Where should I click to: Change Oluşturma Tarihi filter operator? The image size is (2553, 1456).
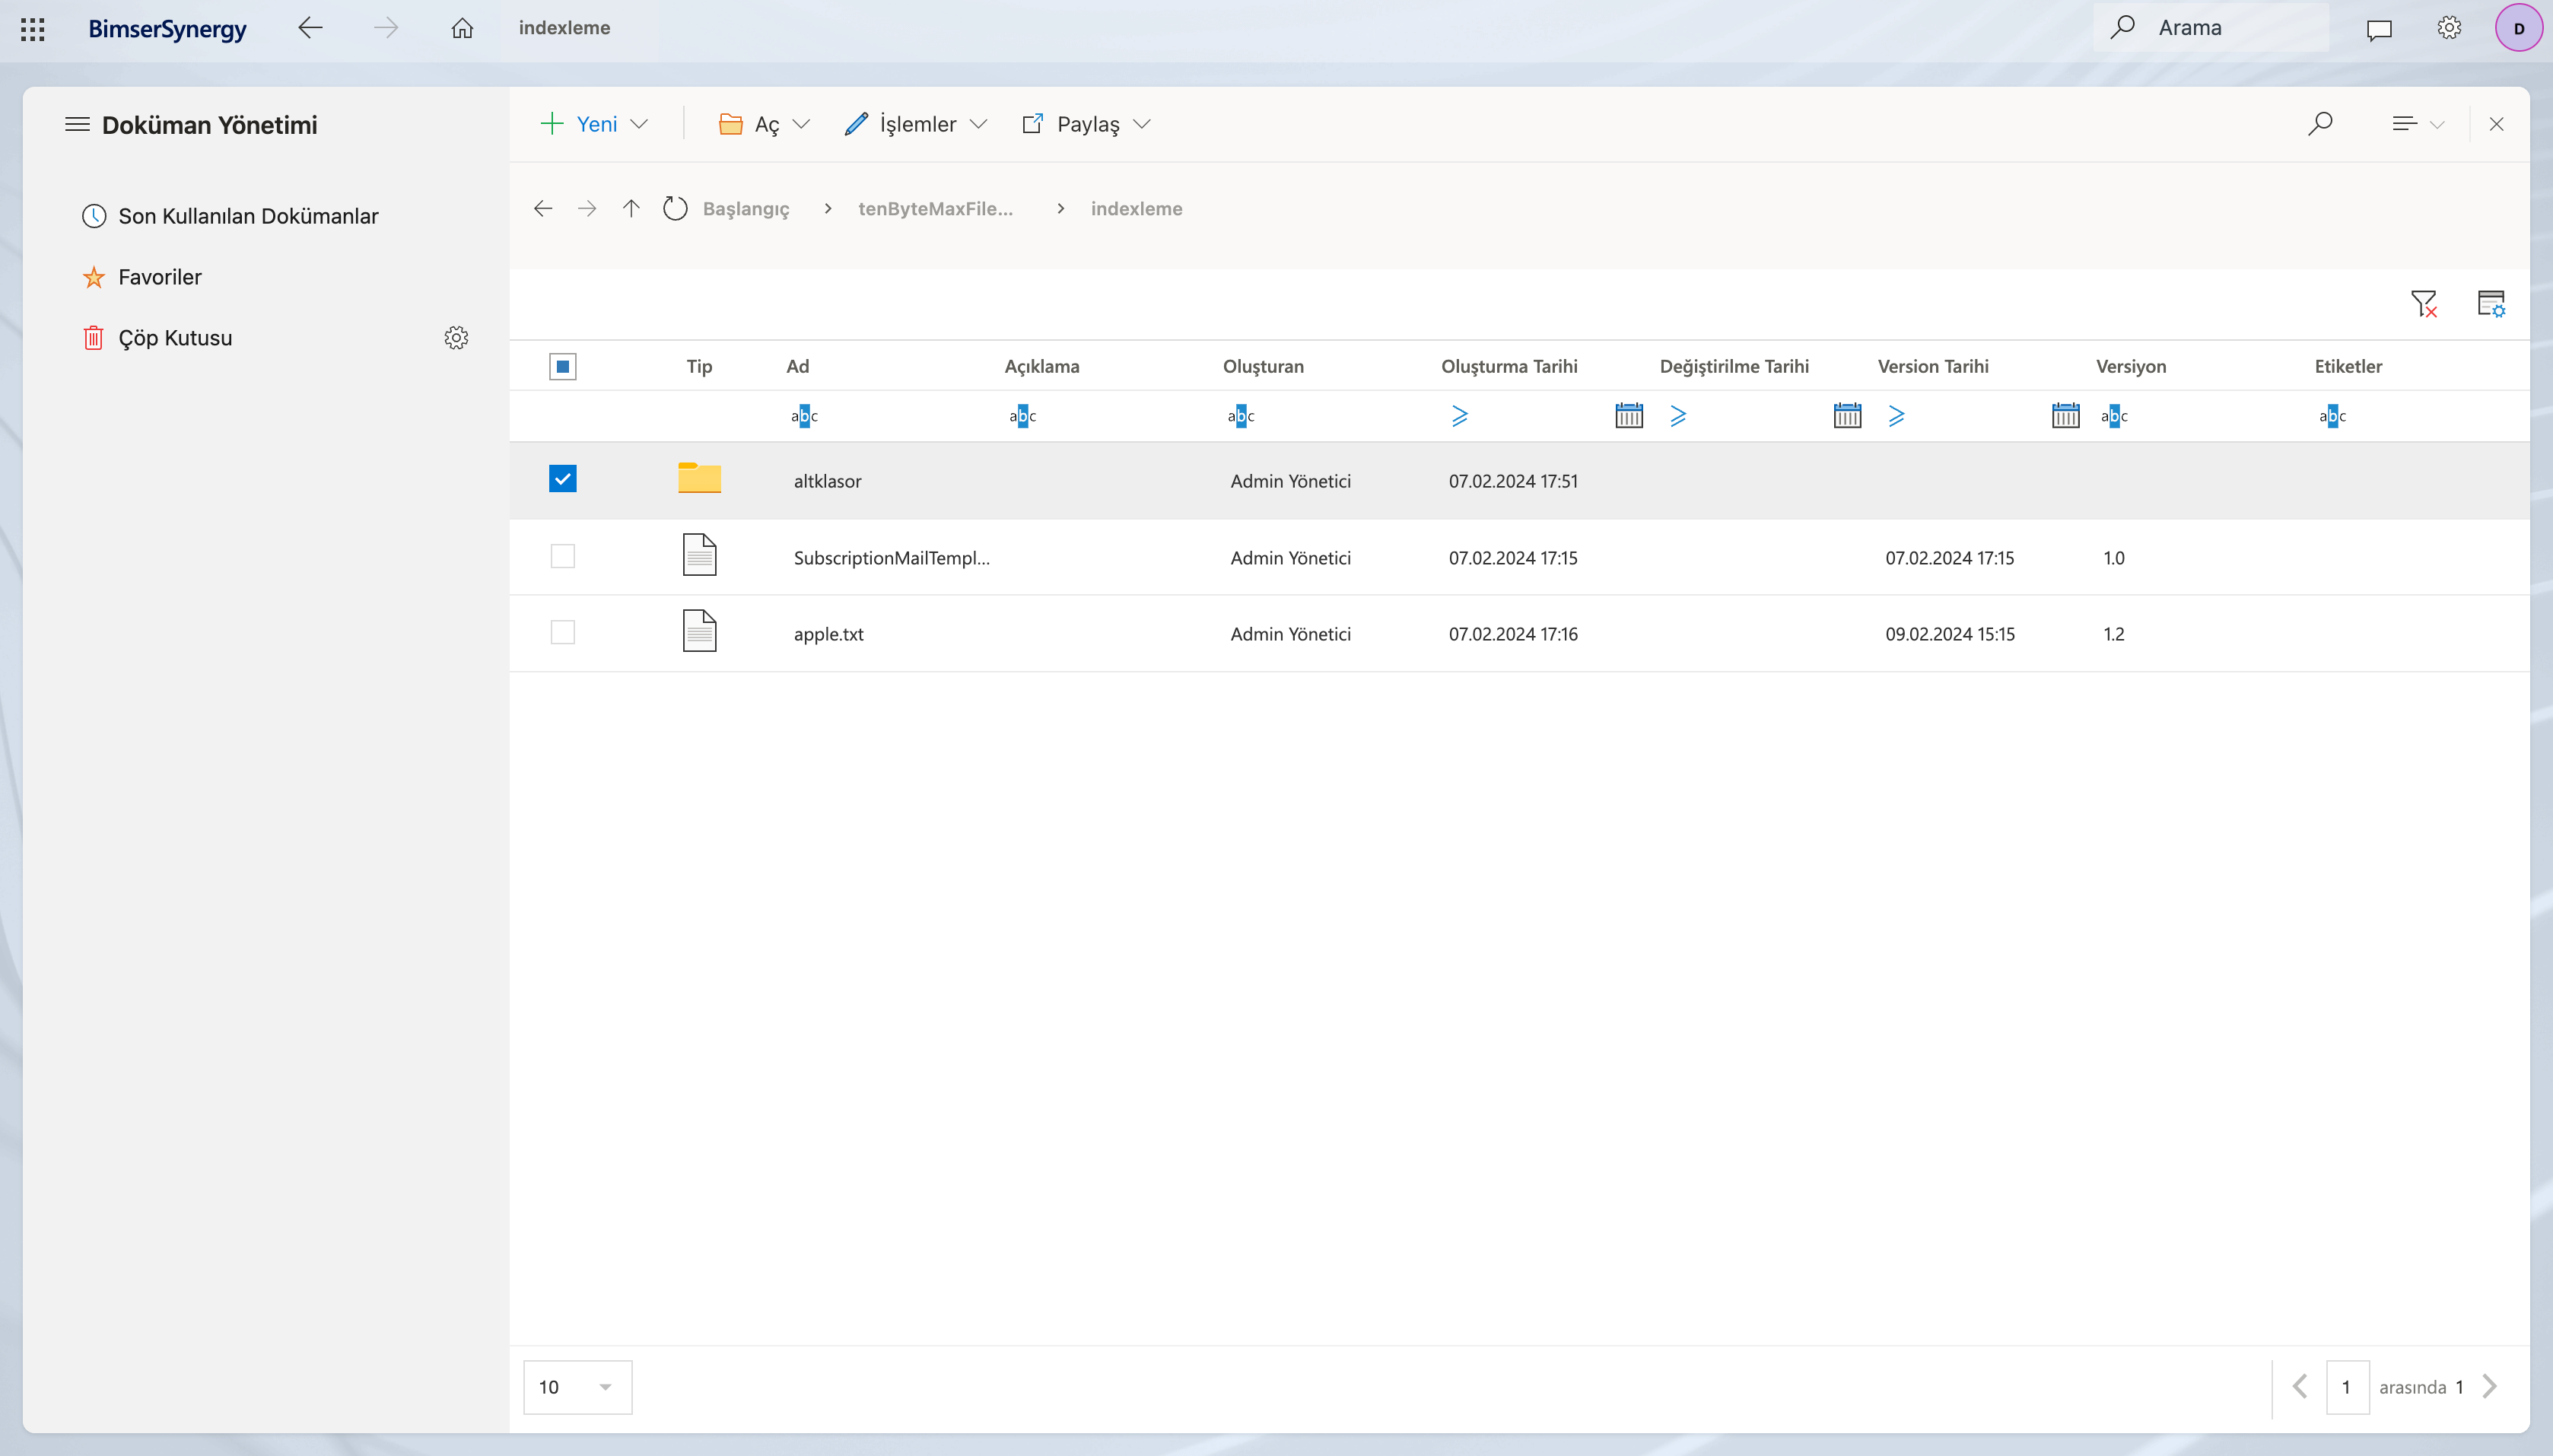point(1459,416)
